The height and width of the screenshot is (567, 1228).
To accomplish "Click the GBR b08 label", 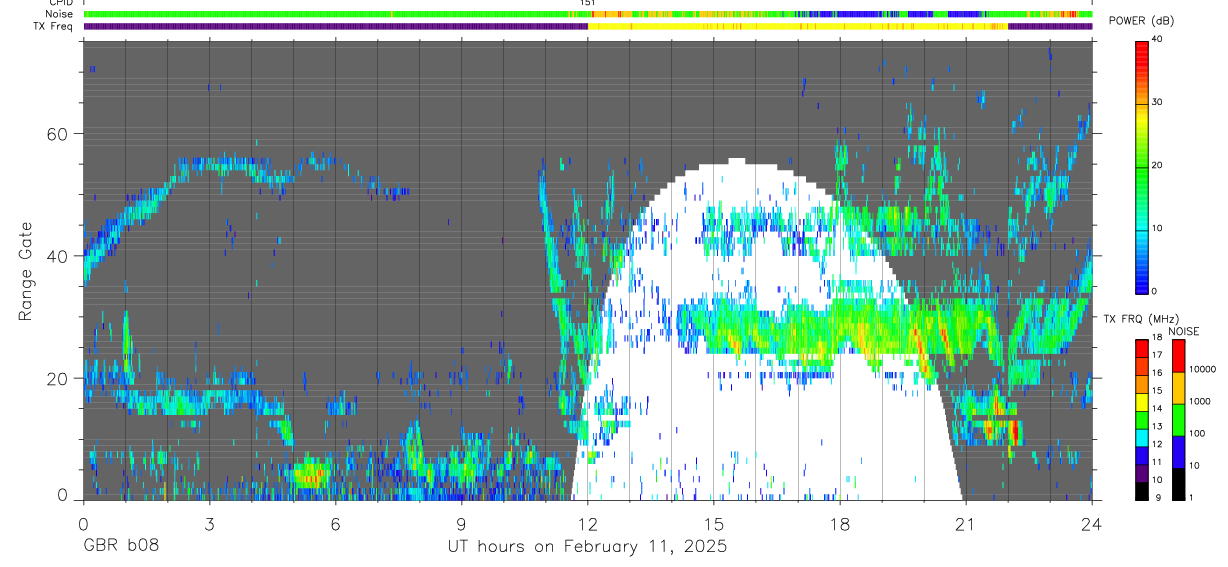I will pyautogui.click(x=120, y=547).
